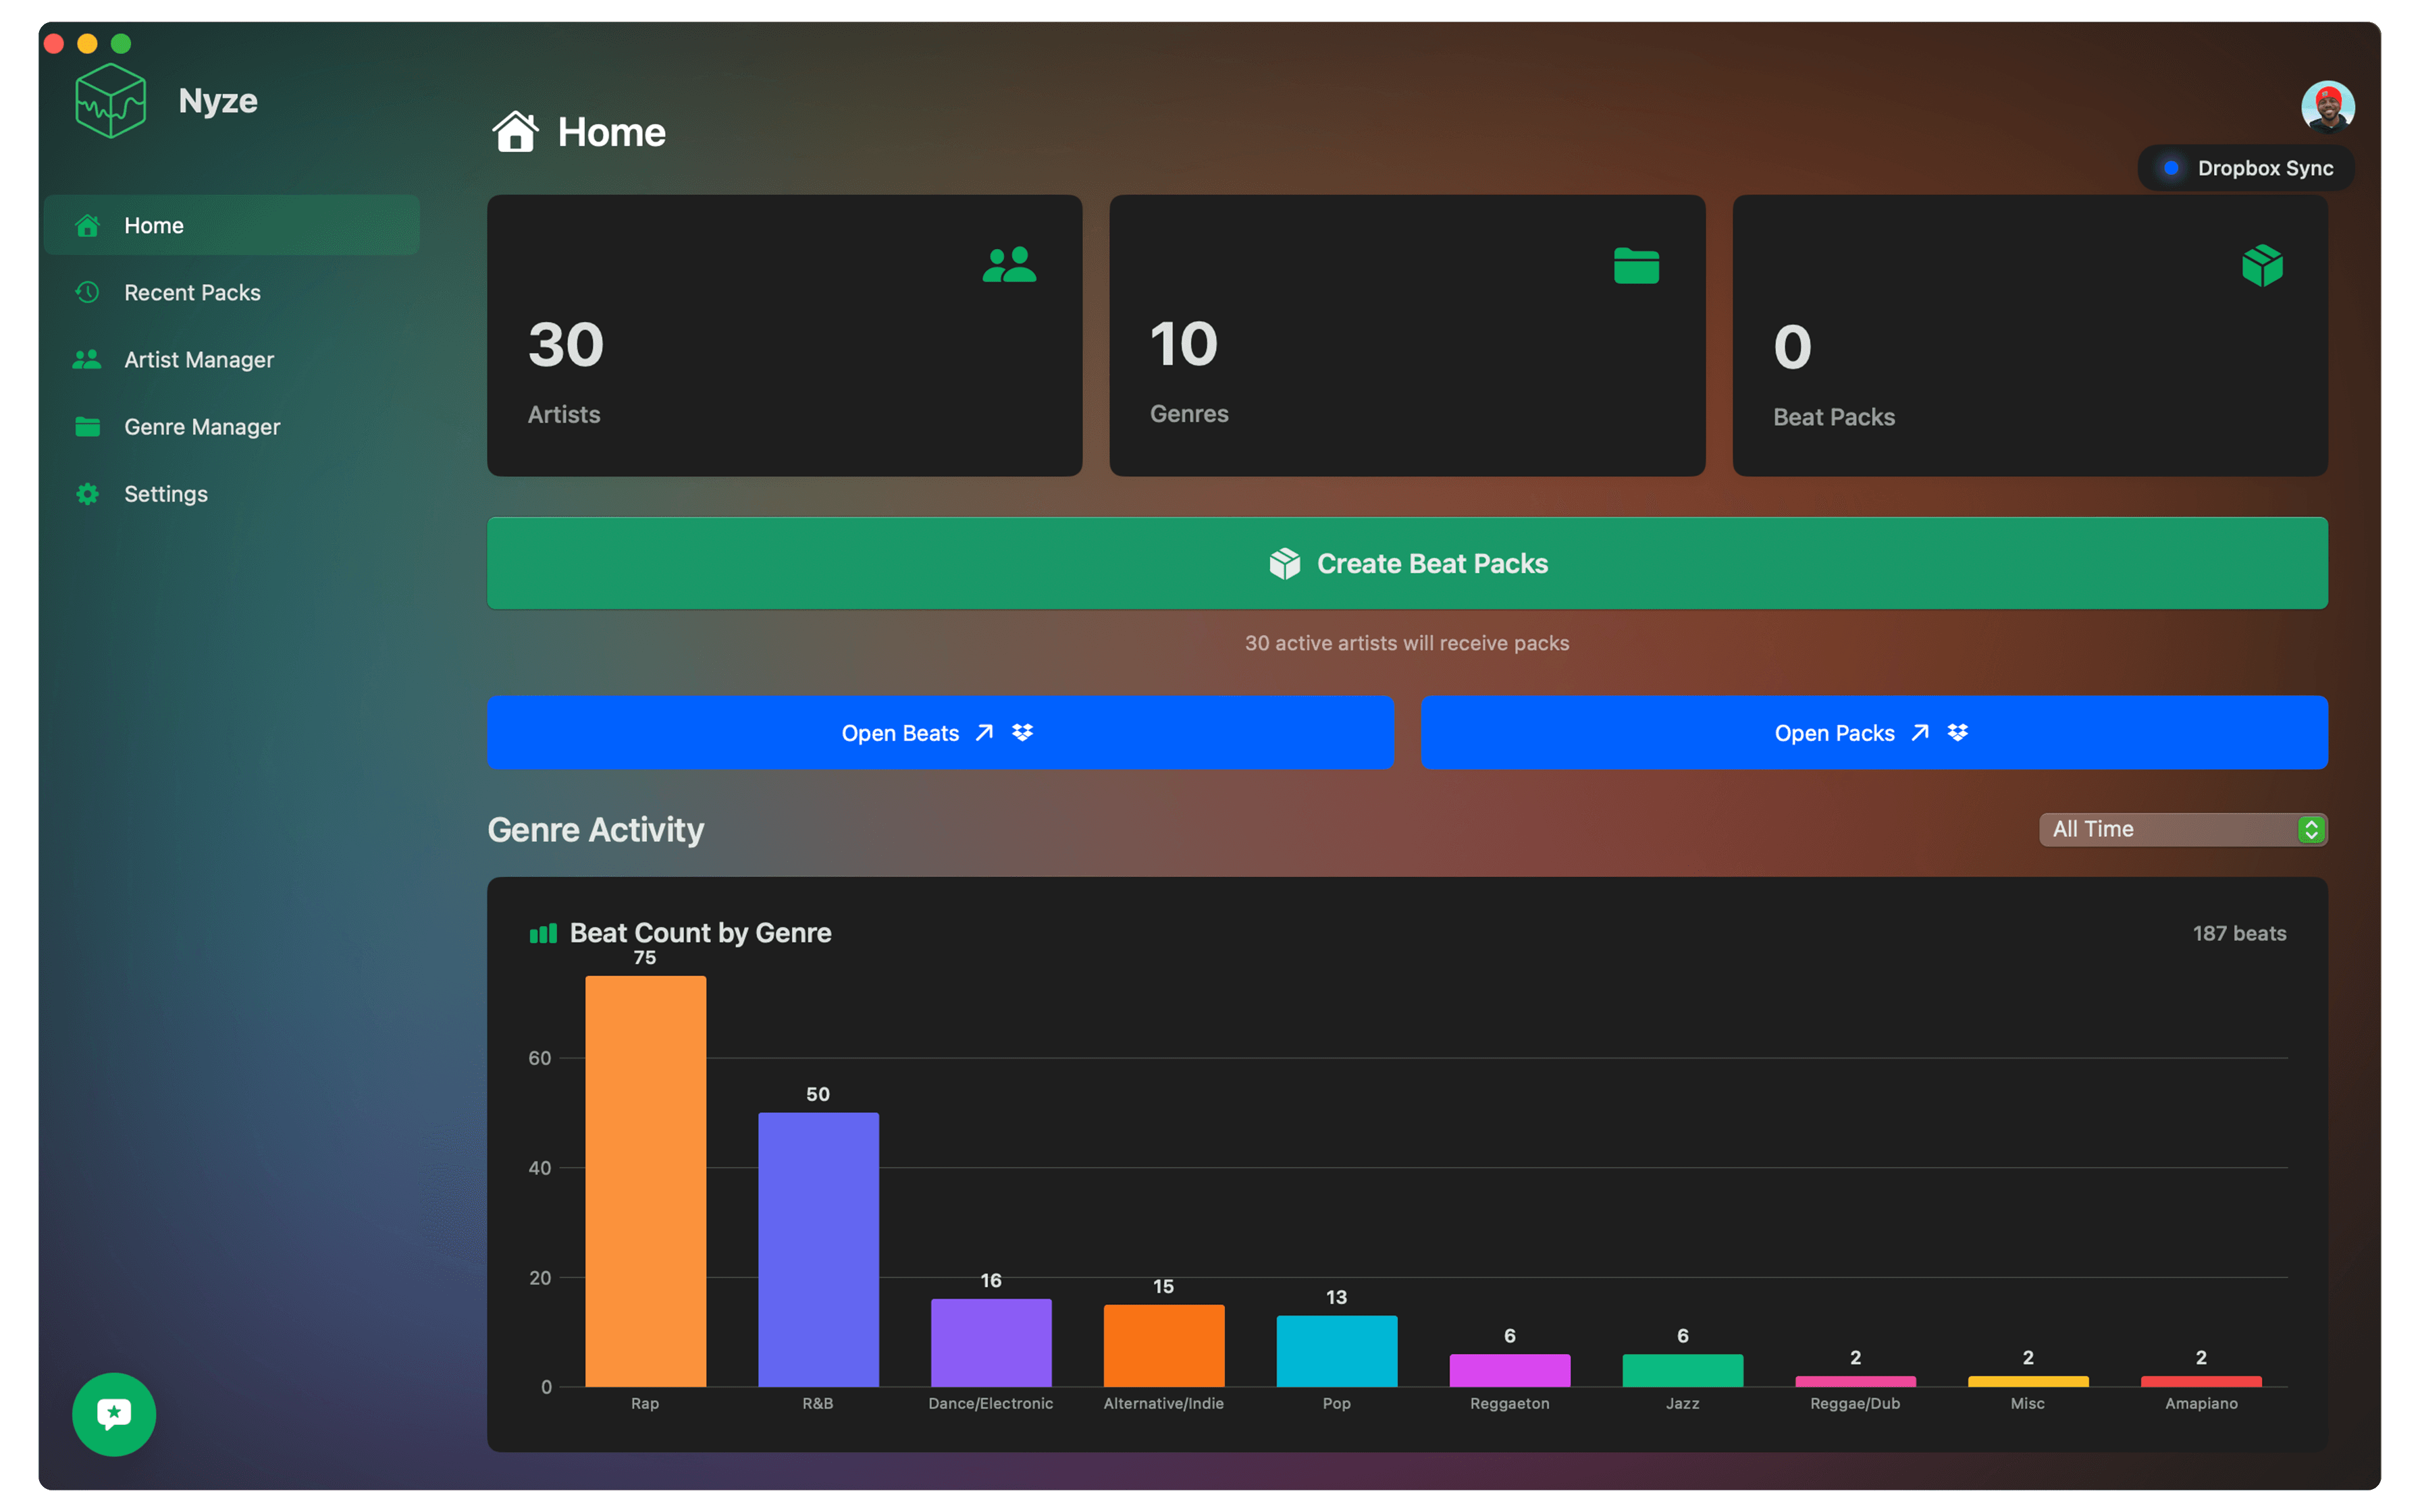
Task: Click the box icon on the Beat Packs card
Action: tap(2263, 265)
